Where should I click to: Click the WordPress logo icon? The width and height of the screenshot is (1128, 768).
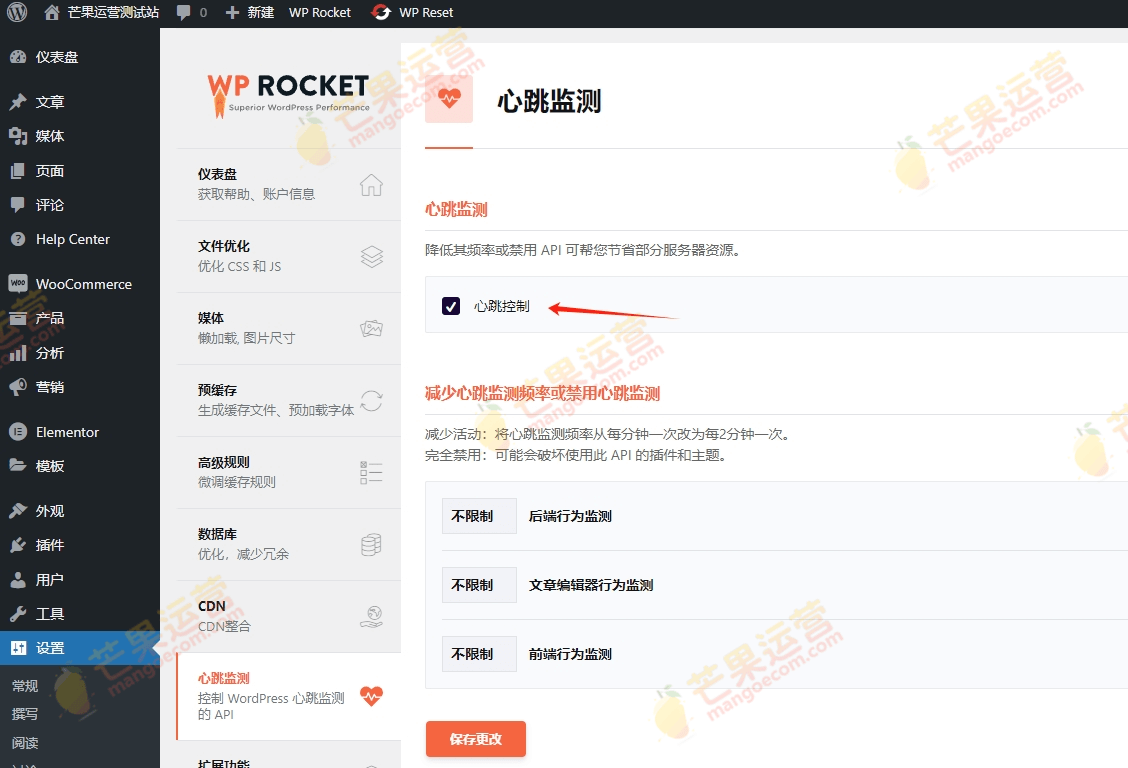(x=17, y=13)
